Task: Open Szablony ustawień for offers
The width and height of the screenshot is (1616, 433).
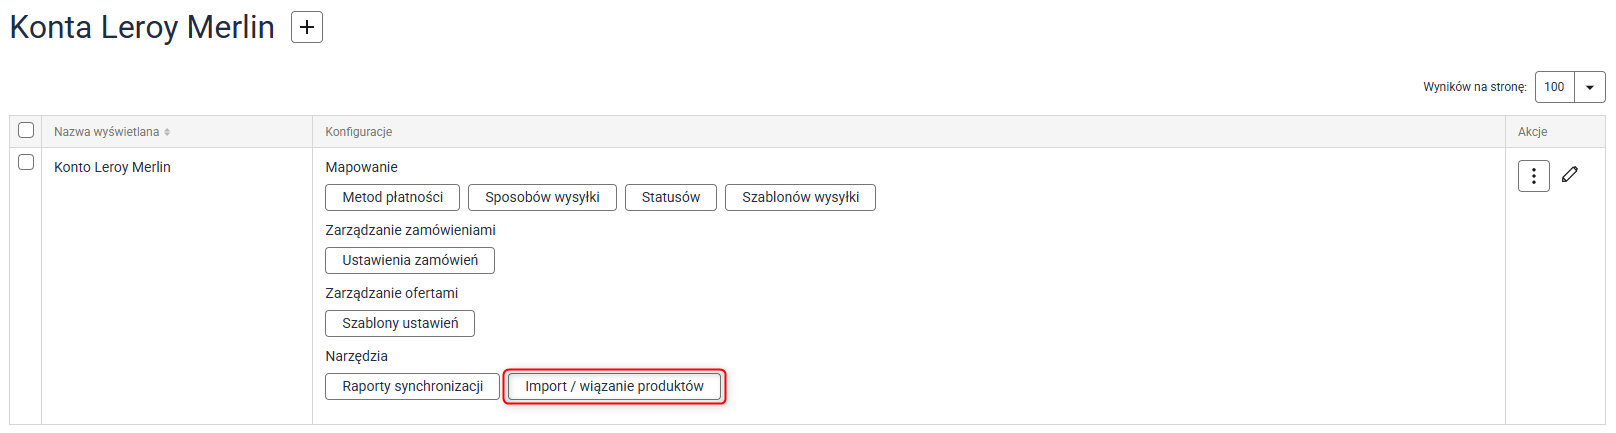Action: [400, 323]
